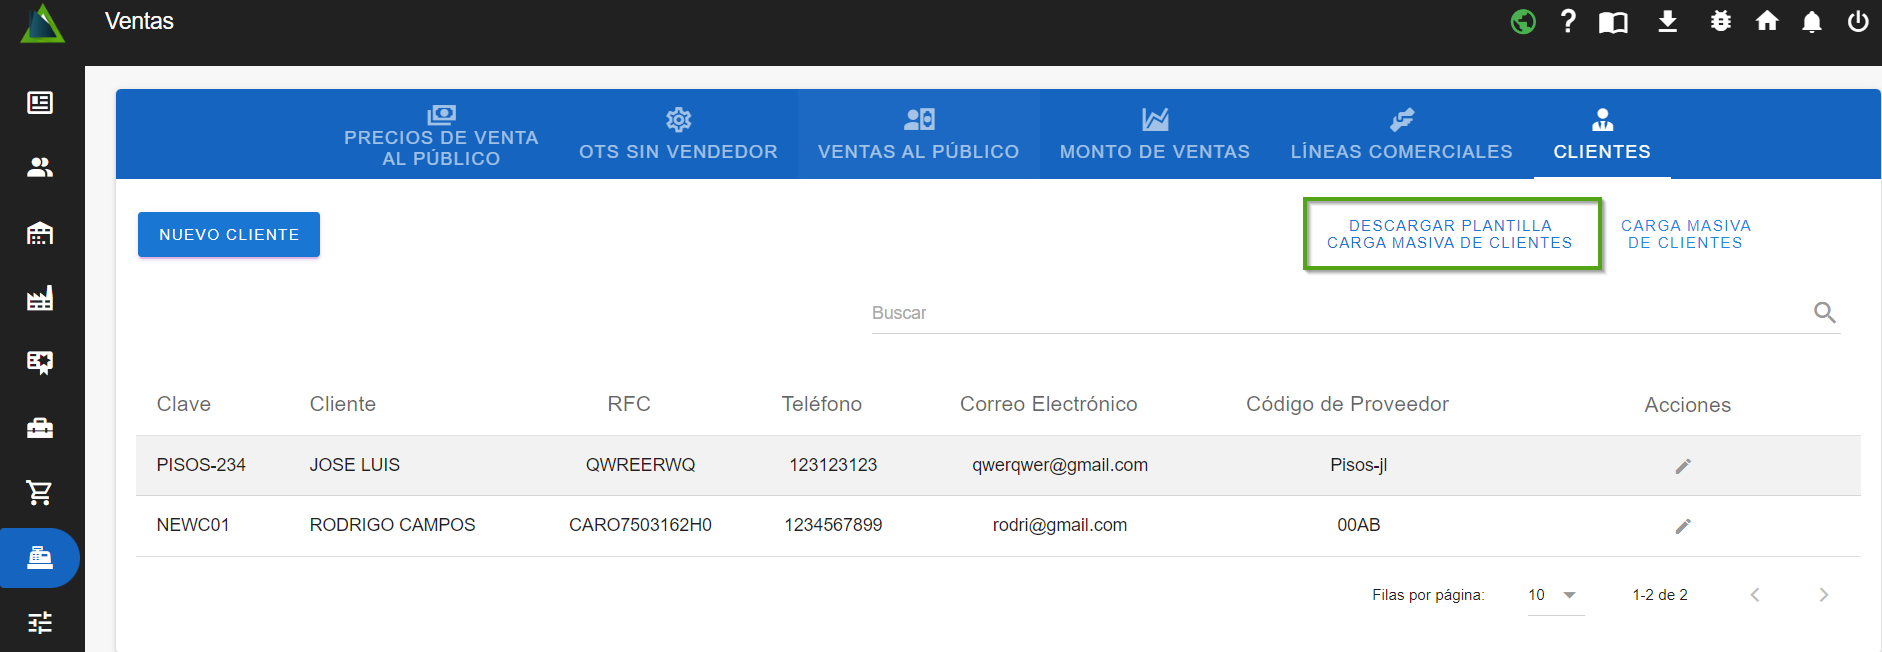
Task: Open notifications bell
Action: coord(1811,22)
